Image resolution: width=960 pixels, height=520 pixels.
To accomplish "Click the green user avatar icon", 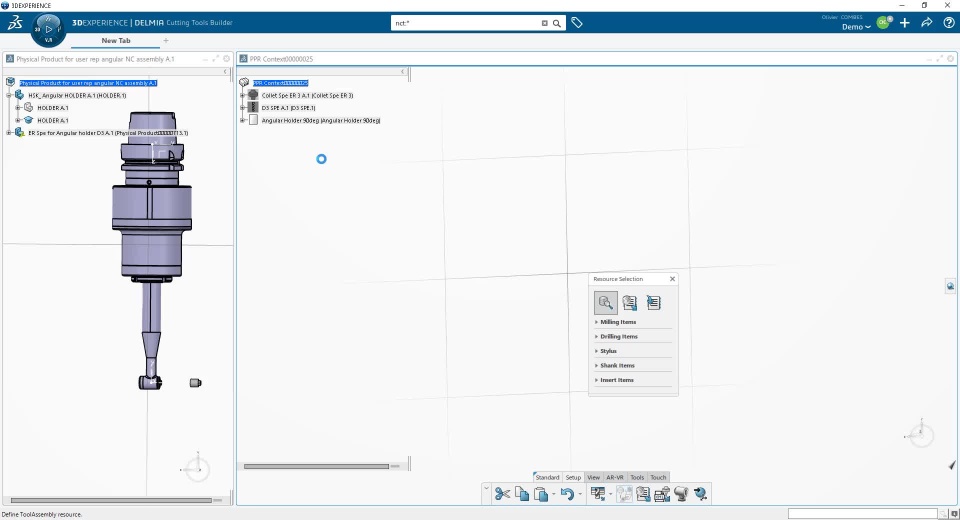I will pyautogui.click(x=883, y=23).
